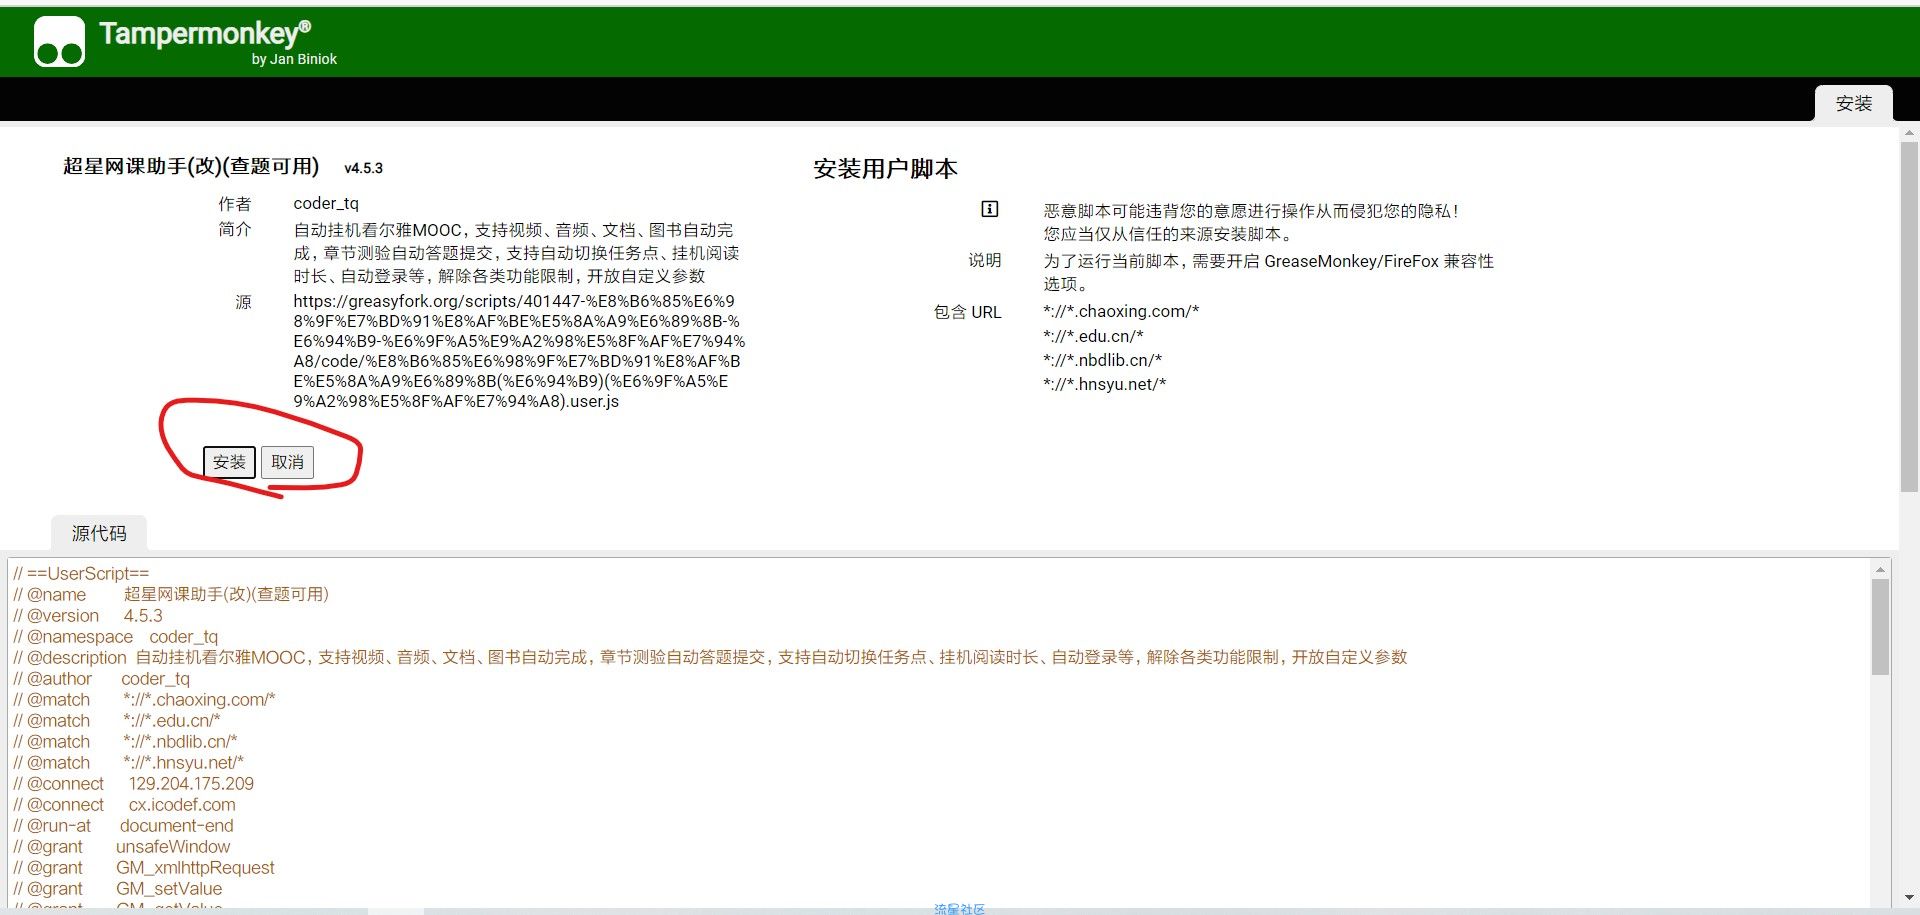1920x915 pixels.
Task: Click the 'by Jan Biniok' text
Action: 294,59
